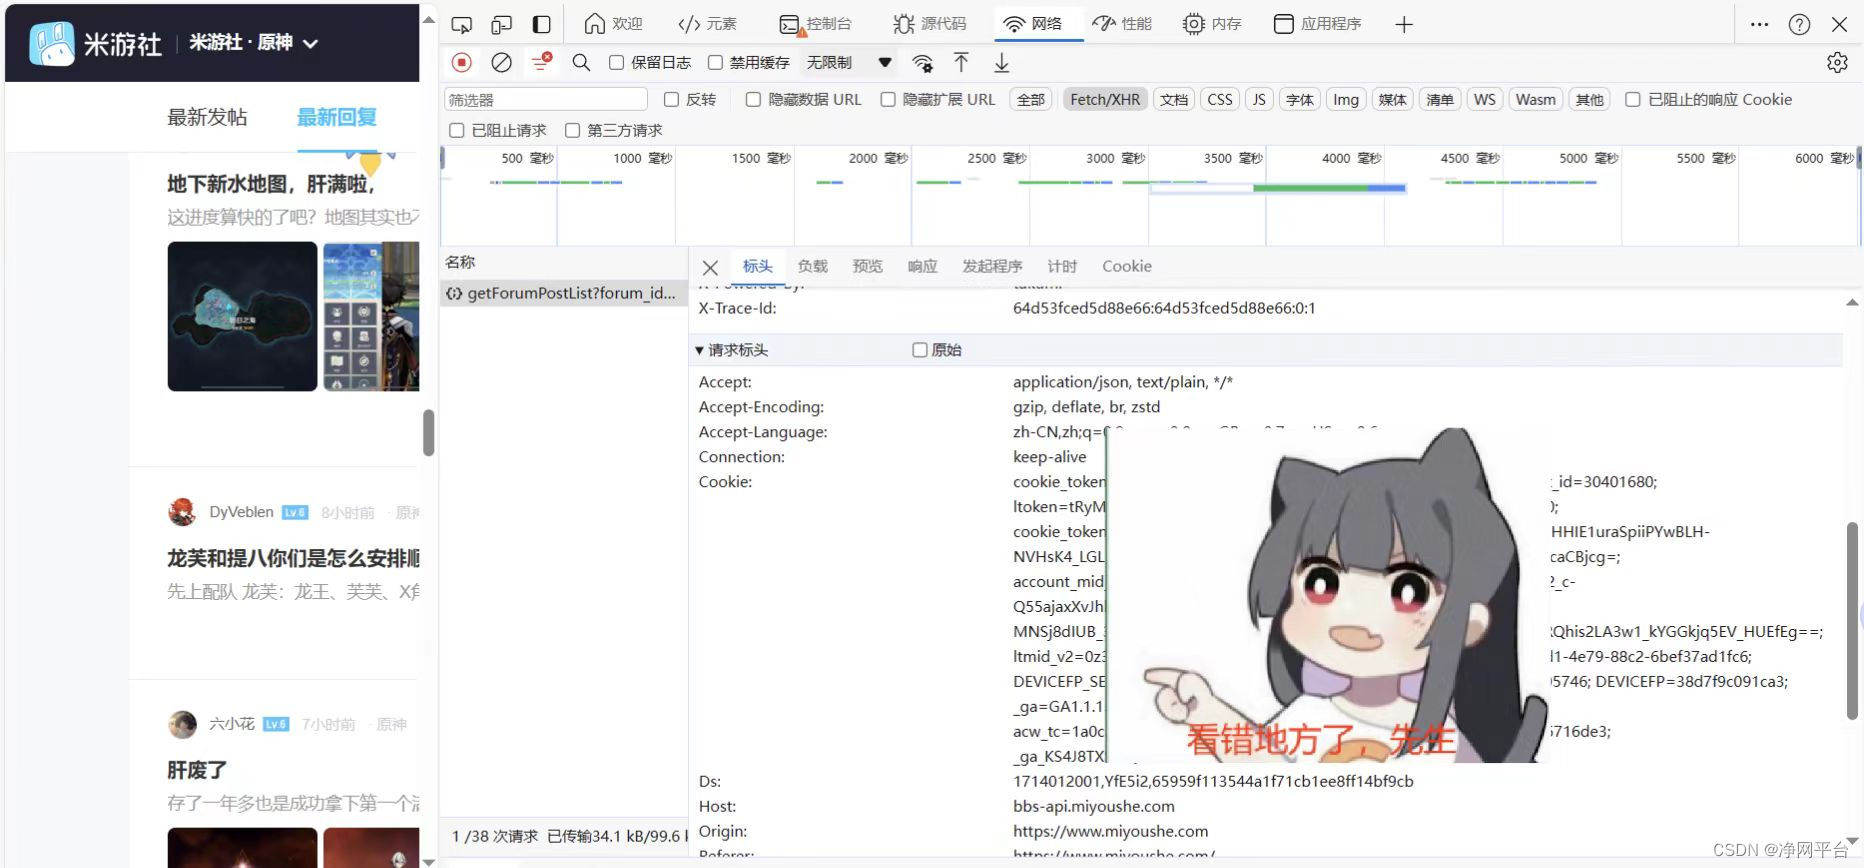Export HAR file download arrow
The height and width of the screenshot is (868, 1864).
1001,63
